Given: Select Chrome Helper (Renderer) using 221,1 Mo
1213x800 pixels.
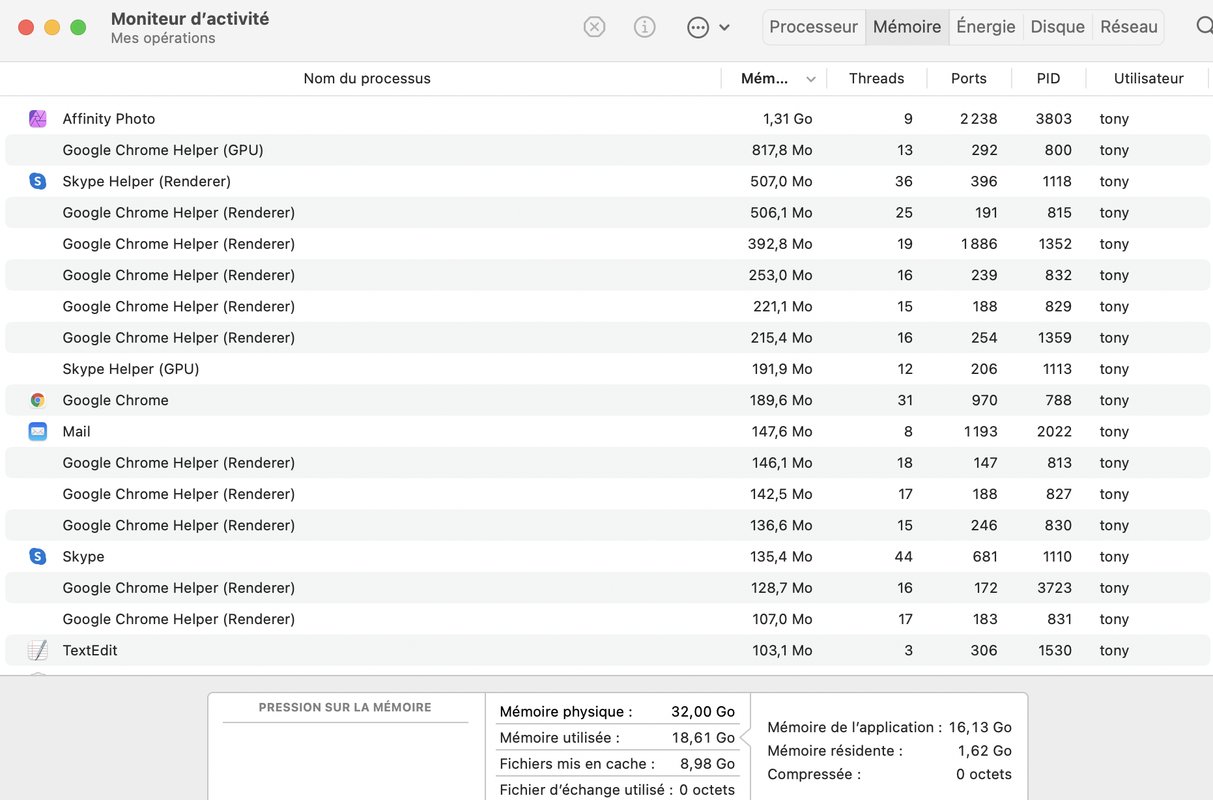Looking at the screenshot, I should 608,306.
